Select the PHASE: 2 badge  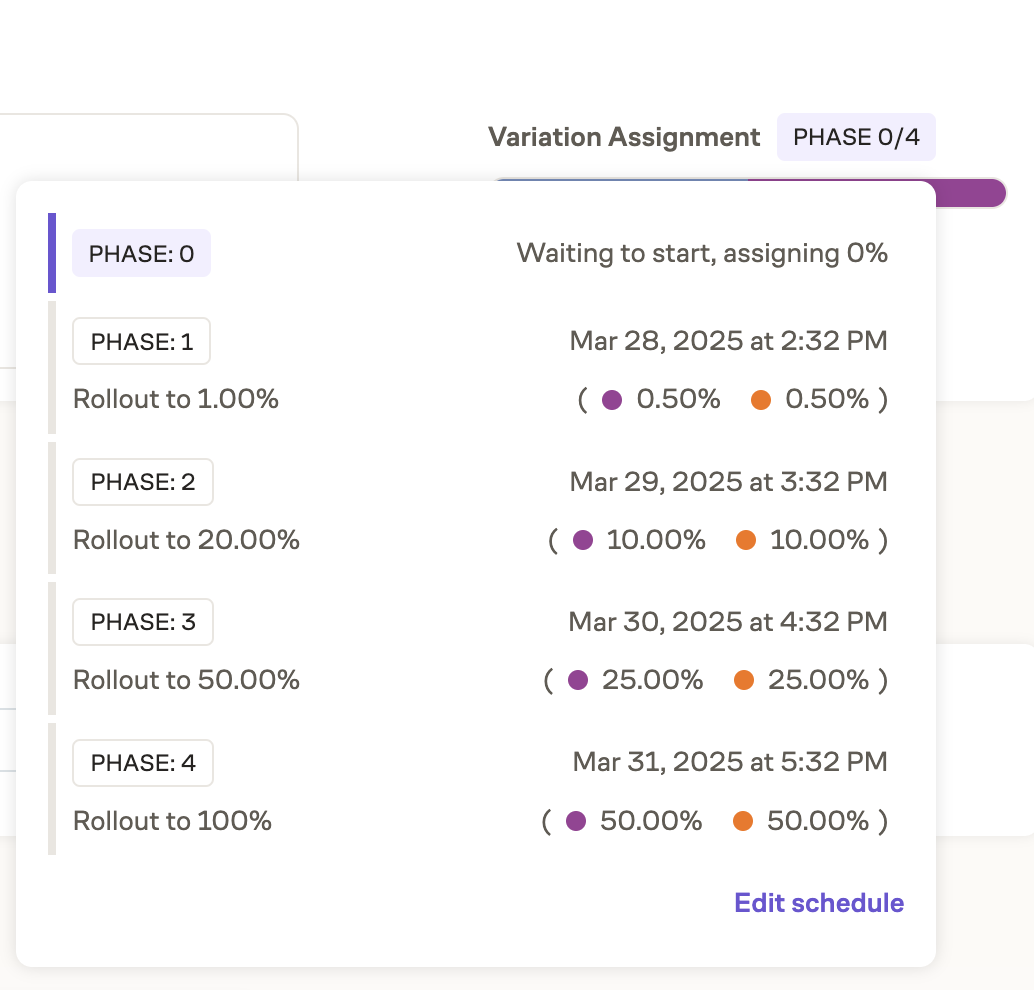click(142, 481)
